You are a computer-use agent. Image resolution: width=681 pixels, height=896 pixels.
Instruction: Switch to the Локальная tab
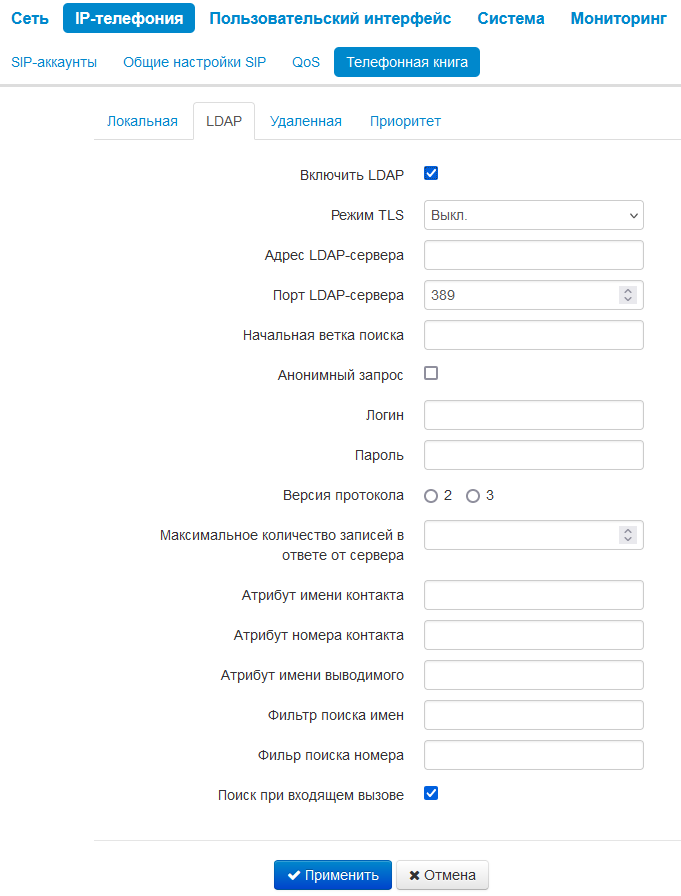point(142,121)
